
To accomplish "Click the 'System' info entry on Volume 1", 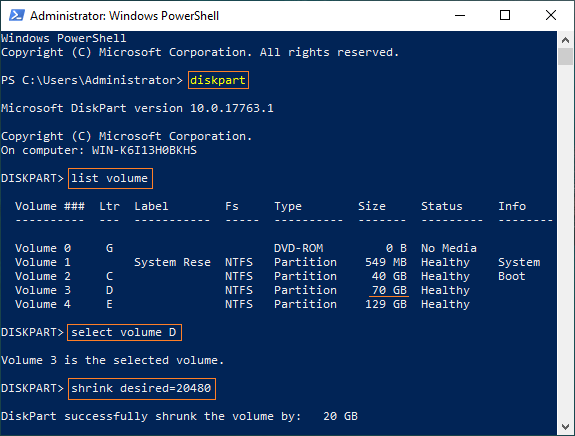I will (519, 262).
